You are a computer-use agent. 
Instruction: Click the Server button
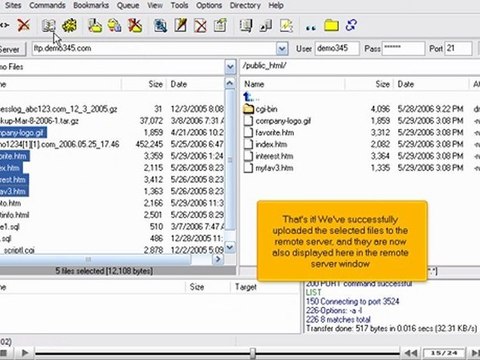(x=12, y=49)
